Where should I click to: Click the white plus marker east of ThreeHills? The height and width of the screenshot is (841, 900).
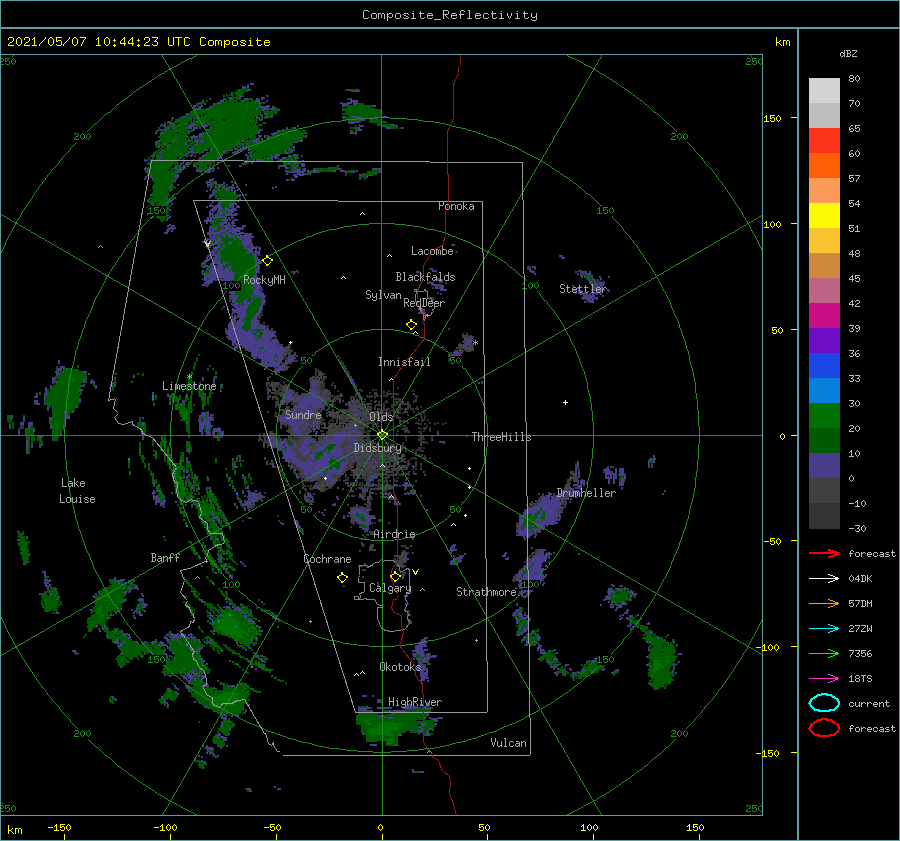[565, 402]
